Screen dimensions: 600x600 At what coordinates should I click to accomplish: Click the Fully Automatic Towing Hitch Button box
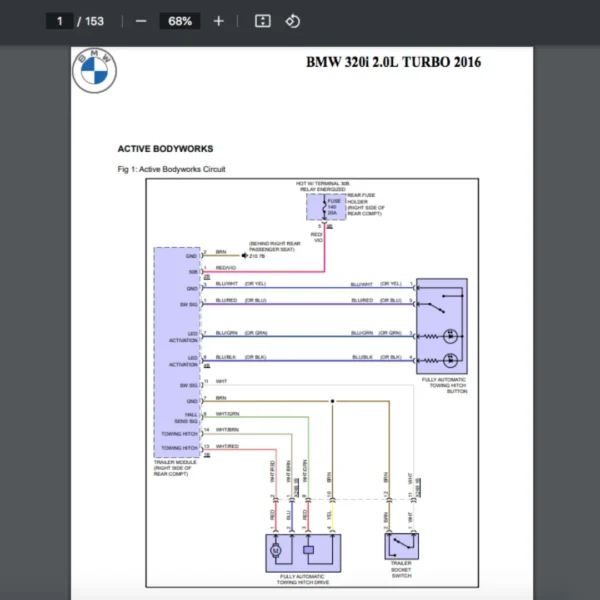tap(441, 325)
